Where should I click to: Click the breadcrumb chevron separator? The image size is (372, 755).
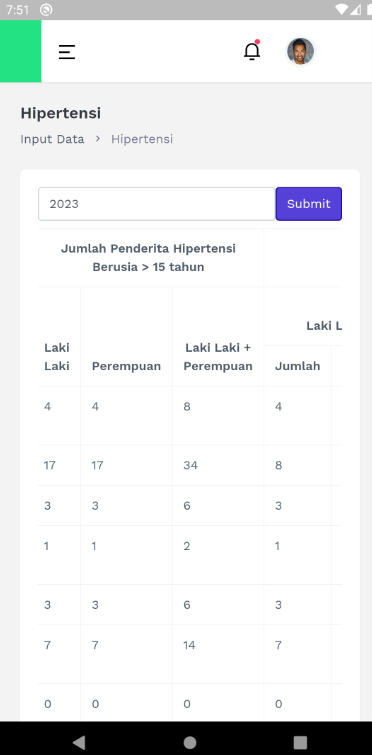tap(98, 139)
